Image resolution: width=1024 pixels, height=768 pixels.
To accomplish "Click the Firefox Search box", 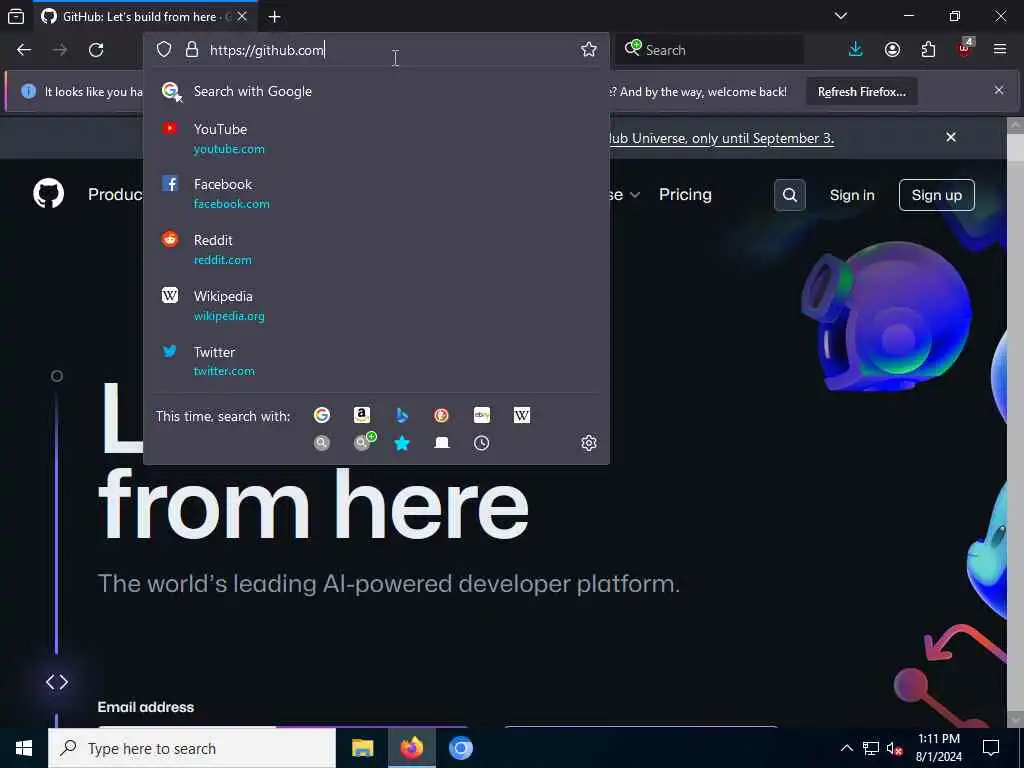I will point(709,50).
